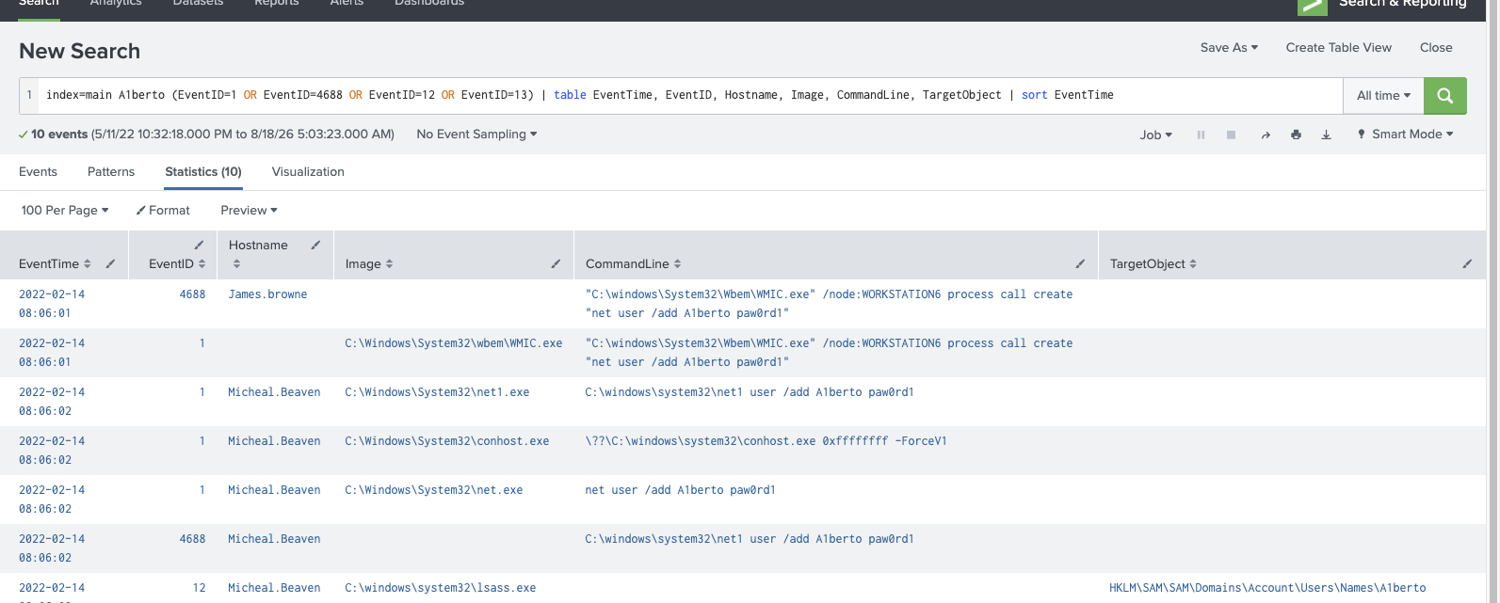Edit the EventID column with the pencil icon

[x=199, y=245]
